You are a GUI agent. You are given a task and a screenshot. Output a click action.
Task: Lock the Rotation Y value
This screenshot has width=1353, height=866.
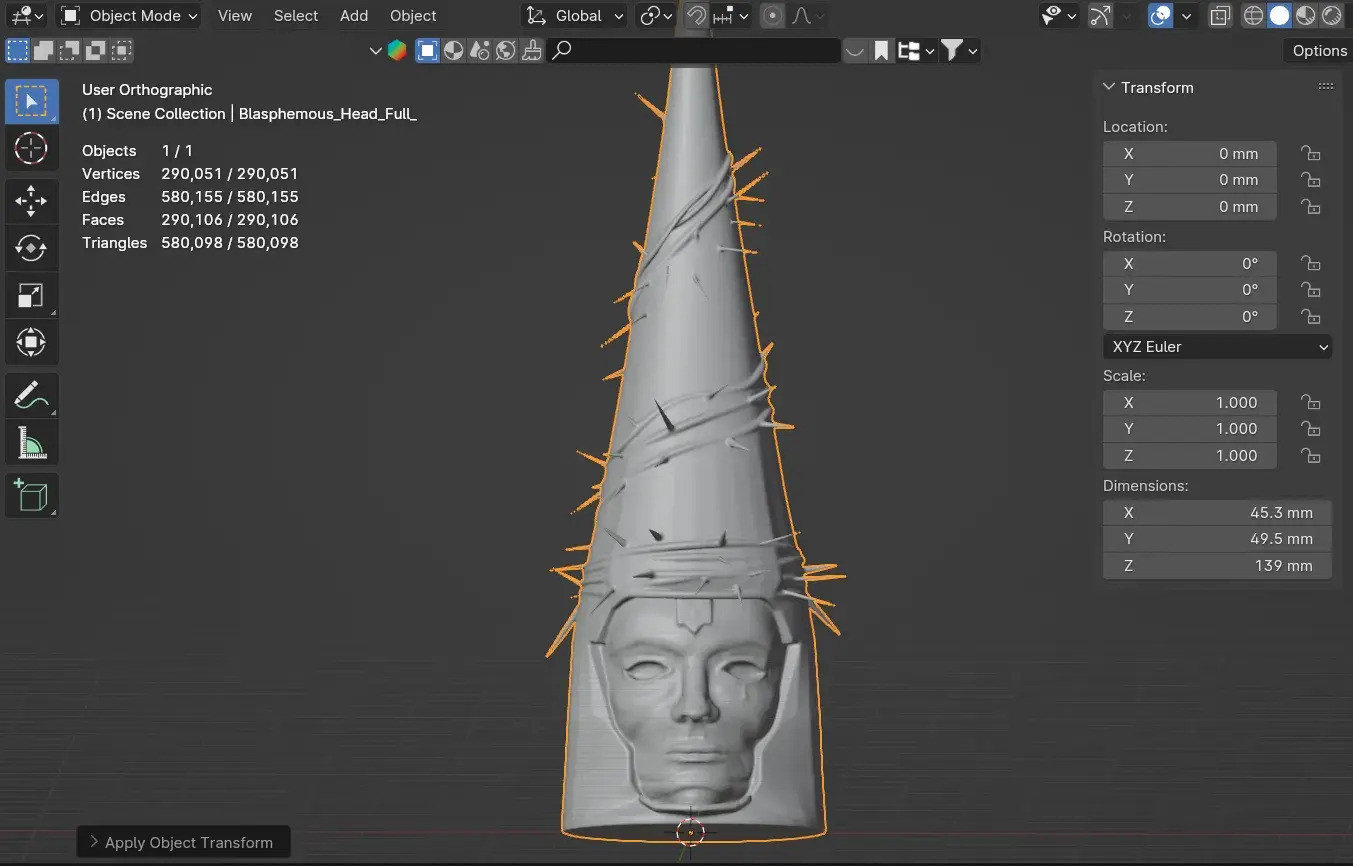1310,290
